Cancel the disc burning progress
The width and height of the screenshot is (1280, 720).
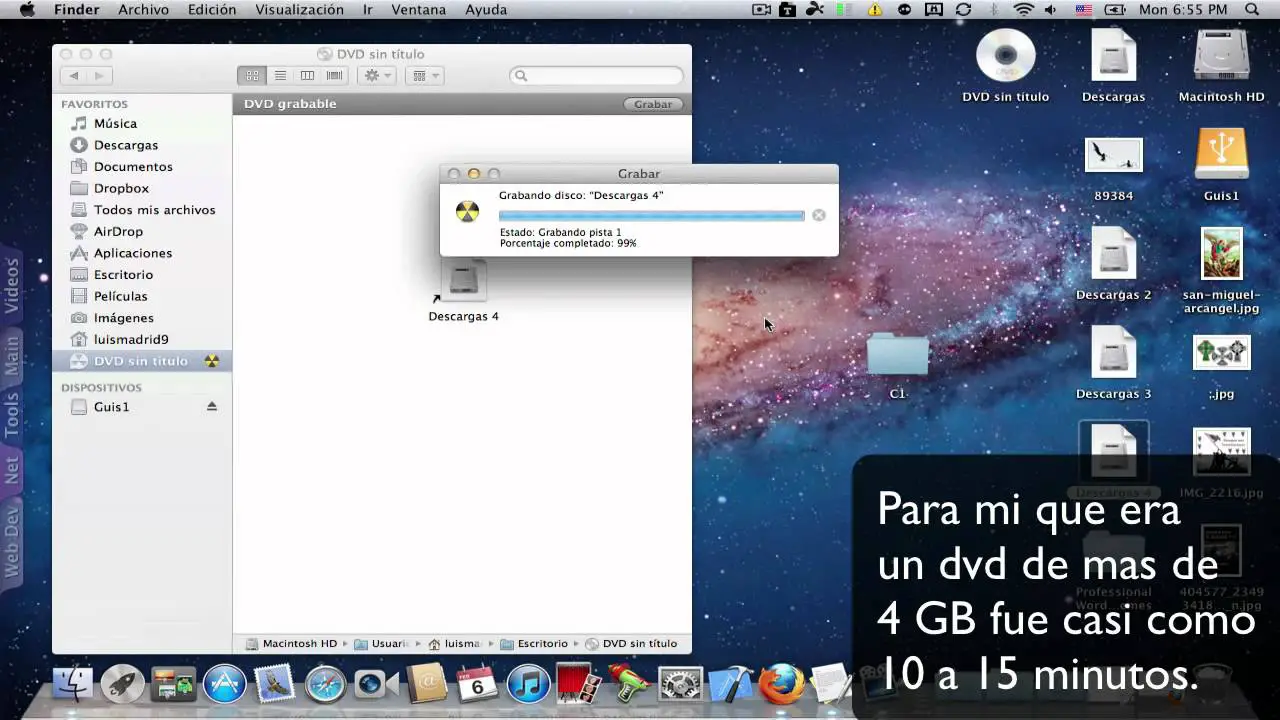(819, 215)
